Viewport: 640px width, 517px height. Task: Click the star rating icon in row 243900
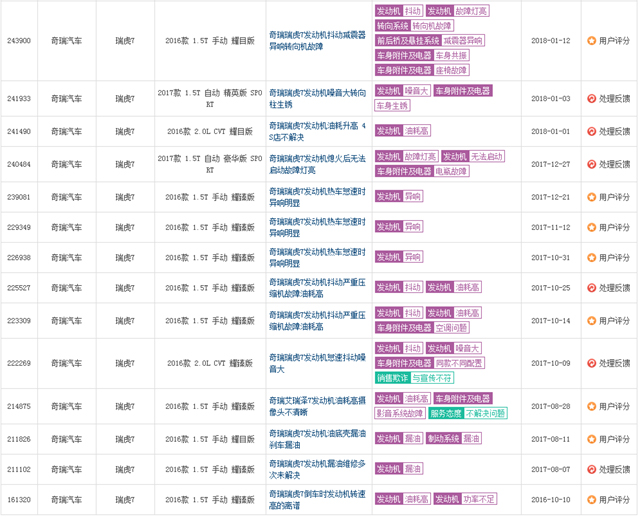pyautogui.click(x=591, y=40)
